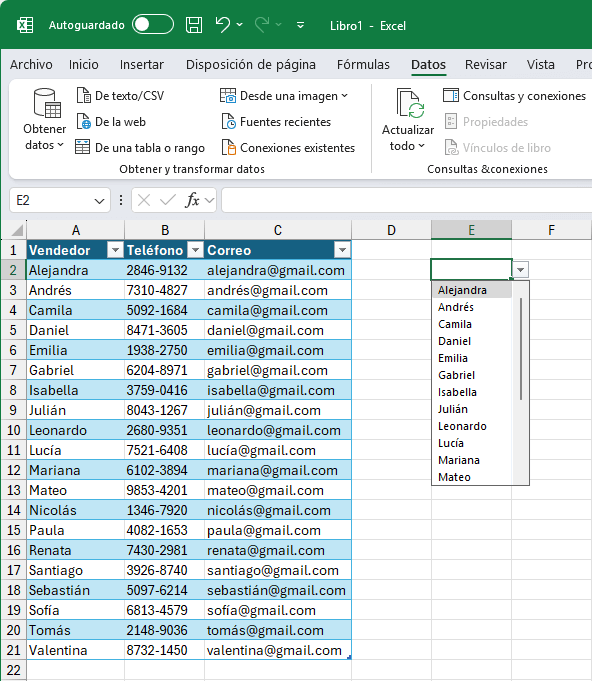Image resolution: width=592 pixels, height=681 pixels.
Task: Click the confirm checkmark formula button
Action: [168, 200]
